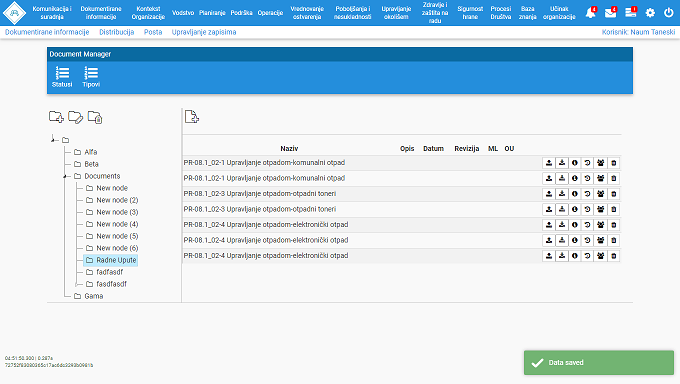Select the New node (5) folder
Image resolution: width=680 pixels, height=384 pixels.
click(112, 236)
